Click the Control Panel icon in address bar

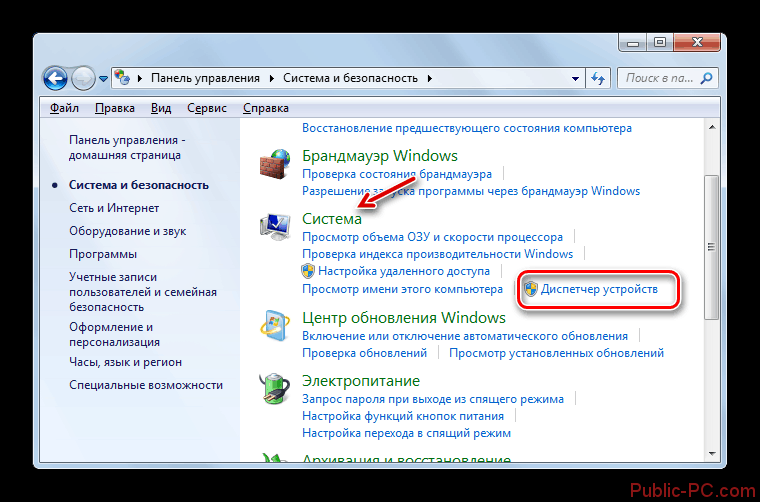123,78
